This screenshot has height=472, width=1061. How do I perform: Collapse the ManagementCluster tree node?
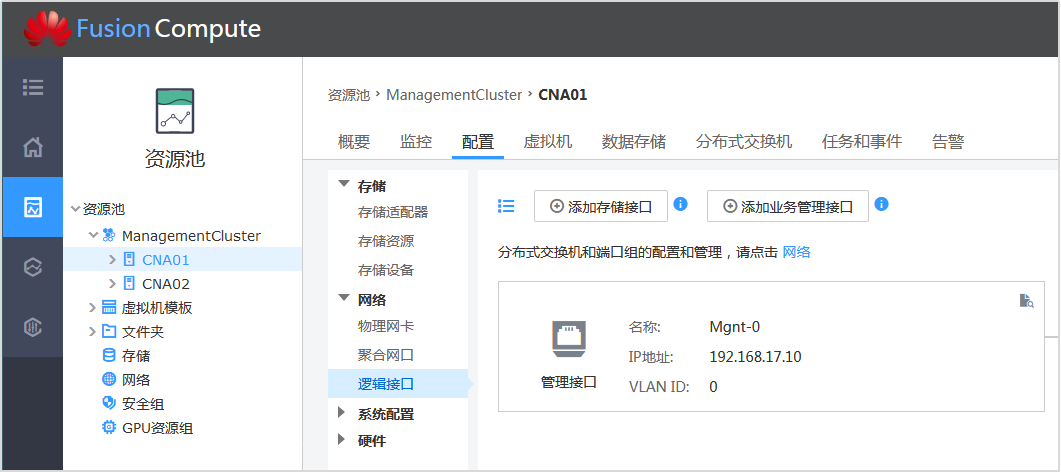[93, 236]
